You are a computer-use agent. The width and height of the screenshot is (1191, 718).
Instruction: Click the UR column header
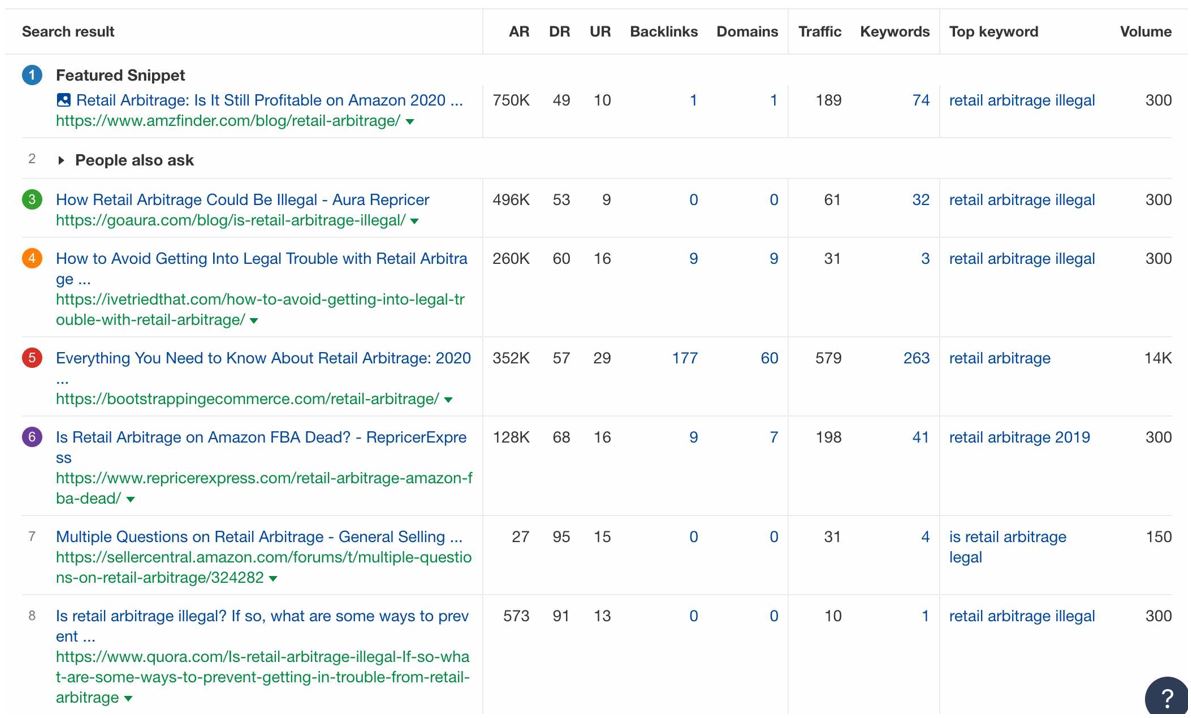coord(600,32)
